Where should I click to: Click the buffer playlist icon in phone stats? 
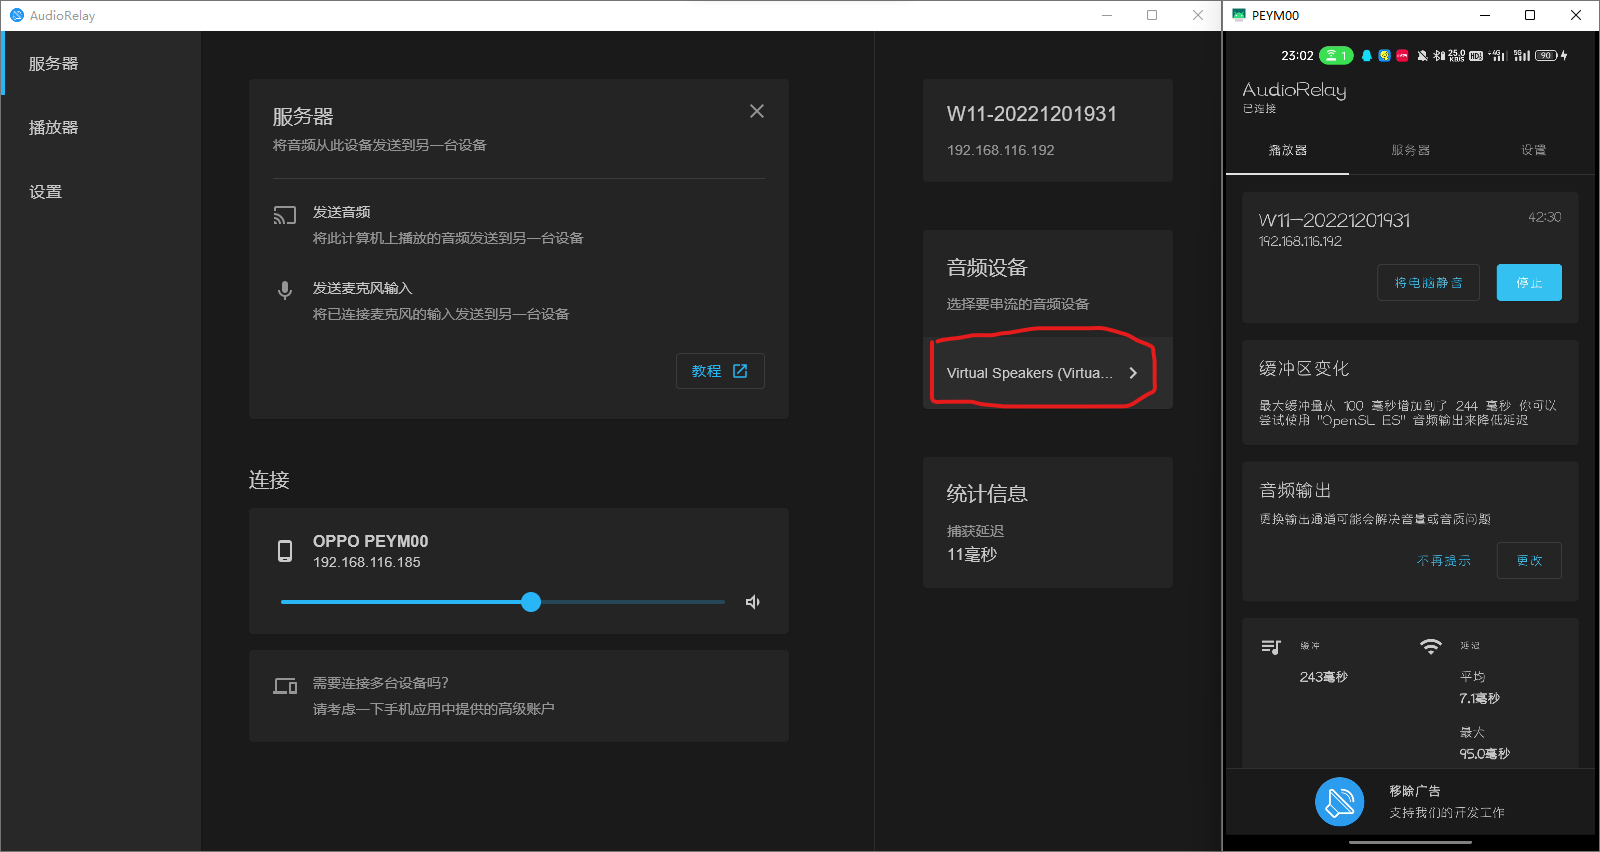click(x=1271, y=647)
